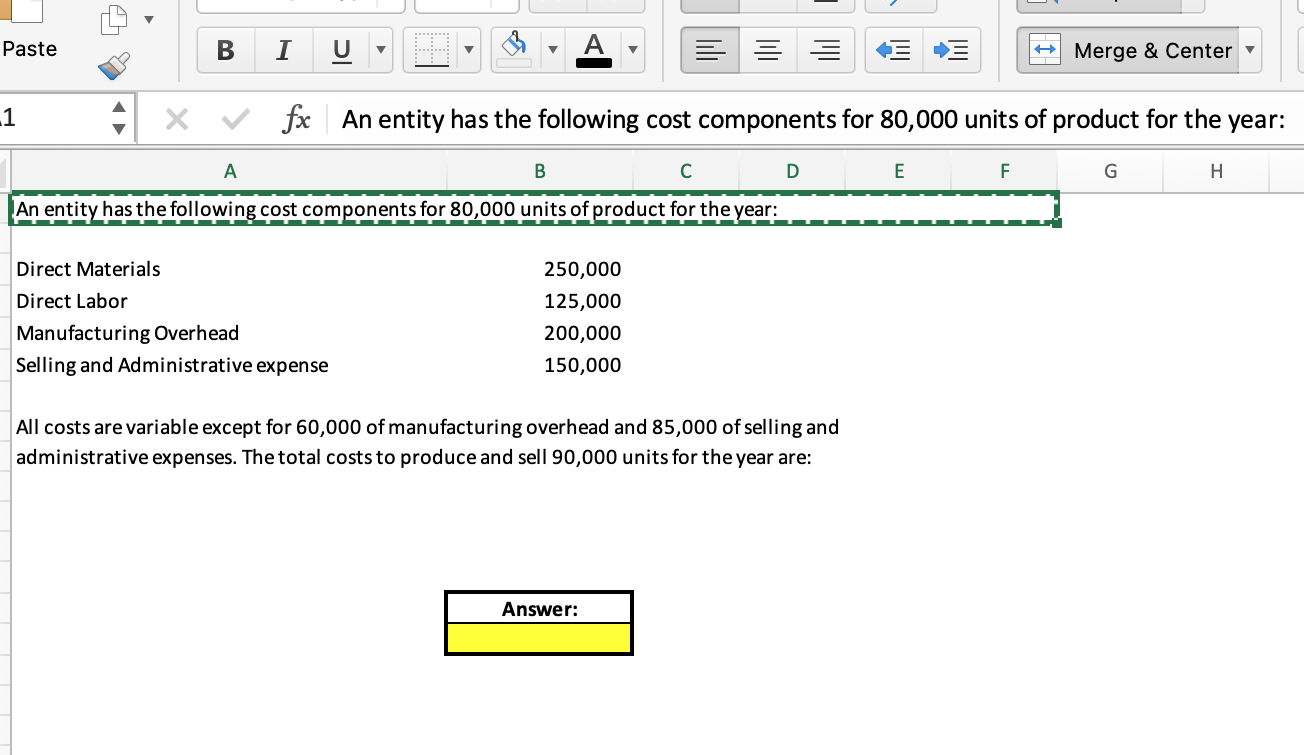Image resolution: width=1304 pixels, height=755 pixels.
Task: Align text left
Action: point(710,50)
